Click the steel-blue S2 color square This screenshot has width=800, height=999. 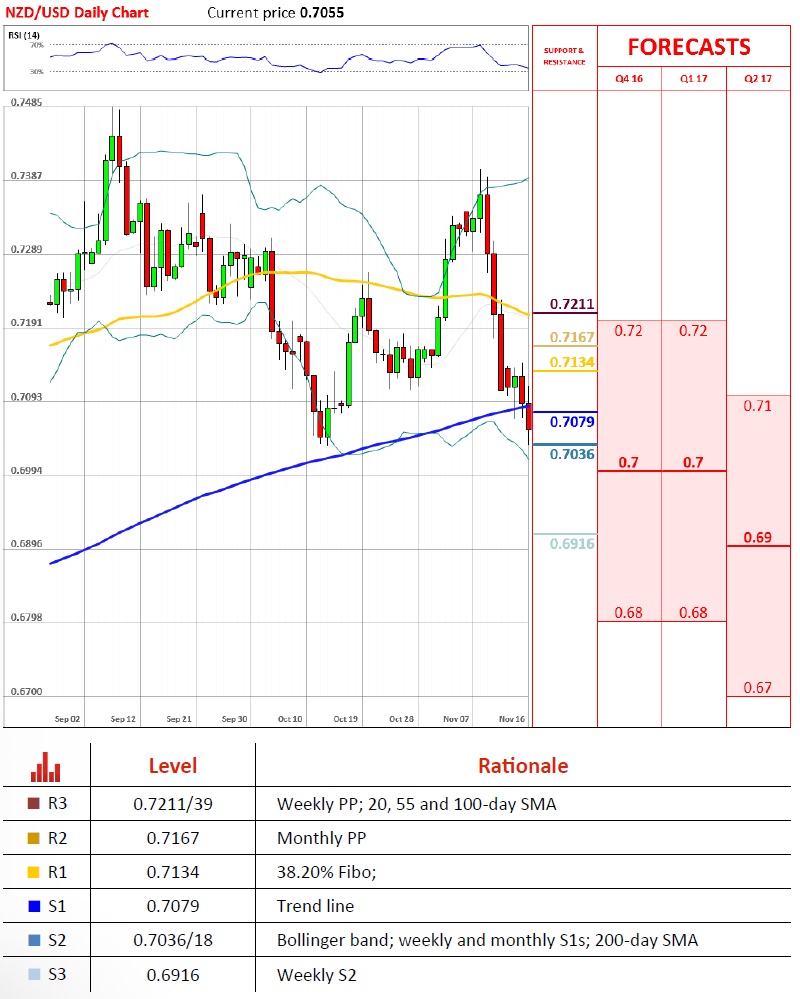click(38, 941)
